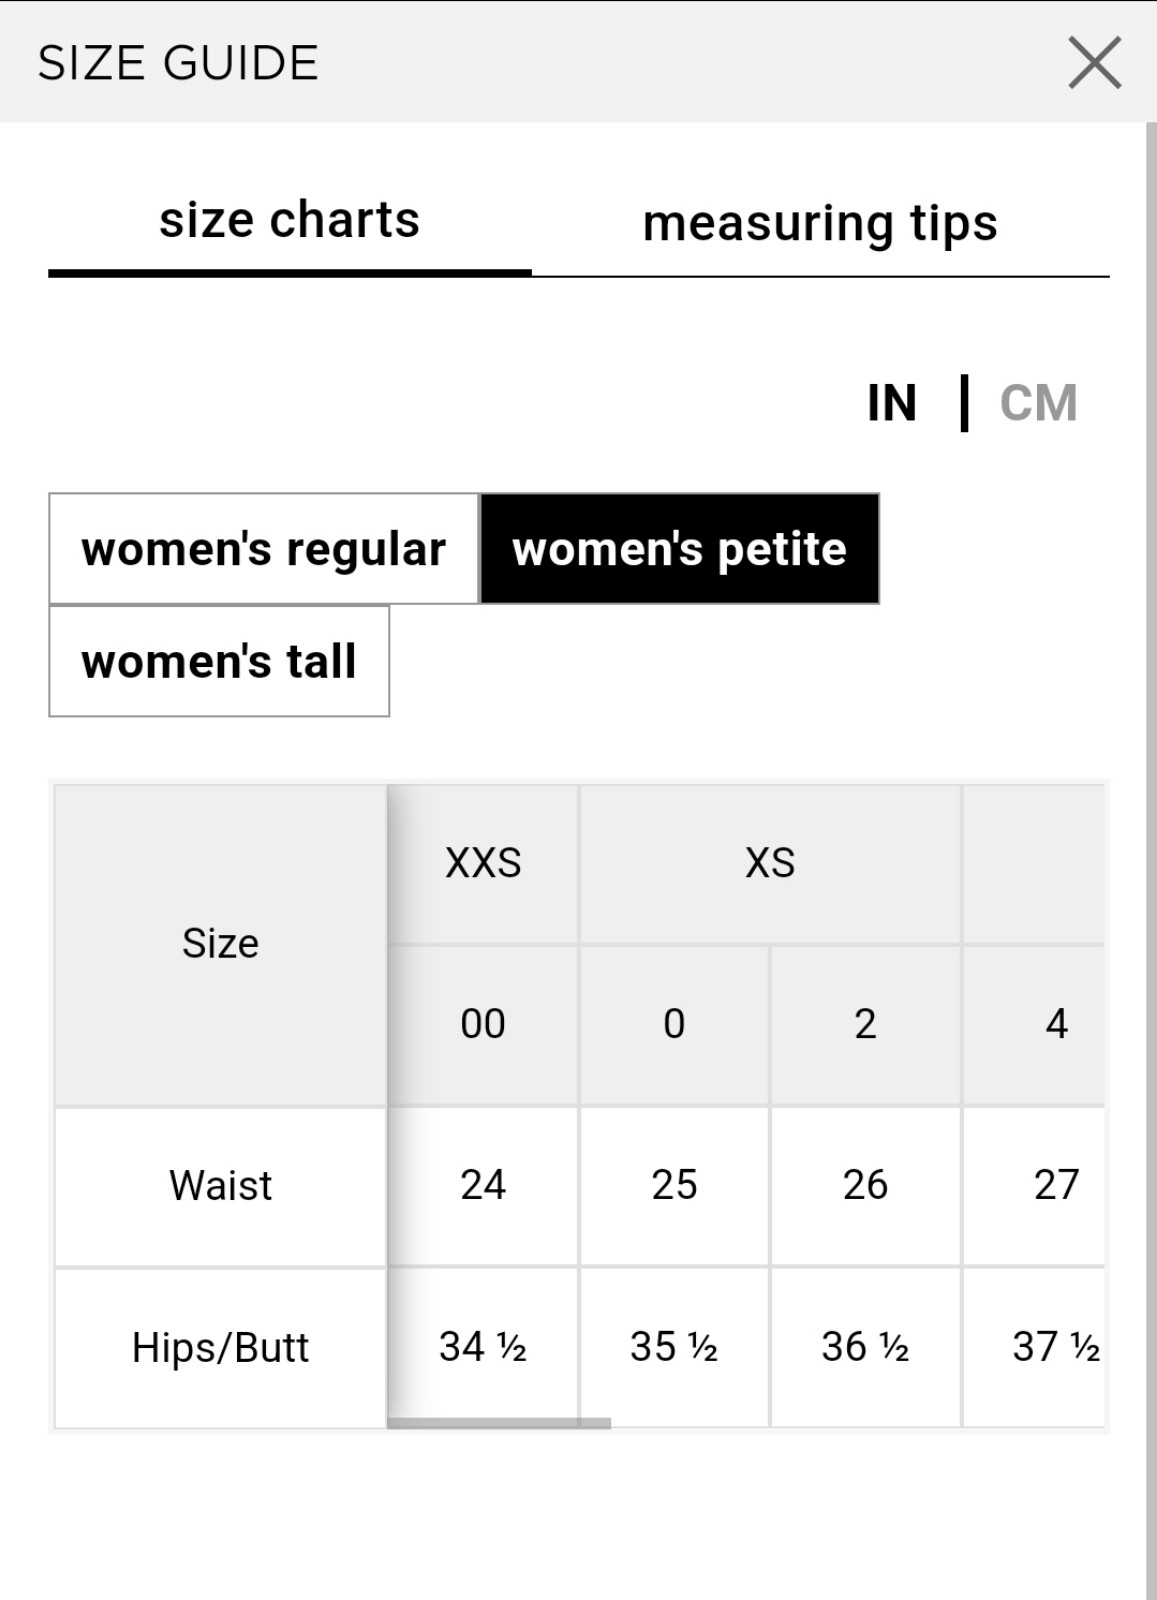The width and height of the screenshot is (1157, 1600).
Task: Choose women's tall size chart
Action: [x=219, y=661]
